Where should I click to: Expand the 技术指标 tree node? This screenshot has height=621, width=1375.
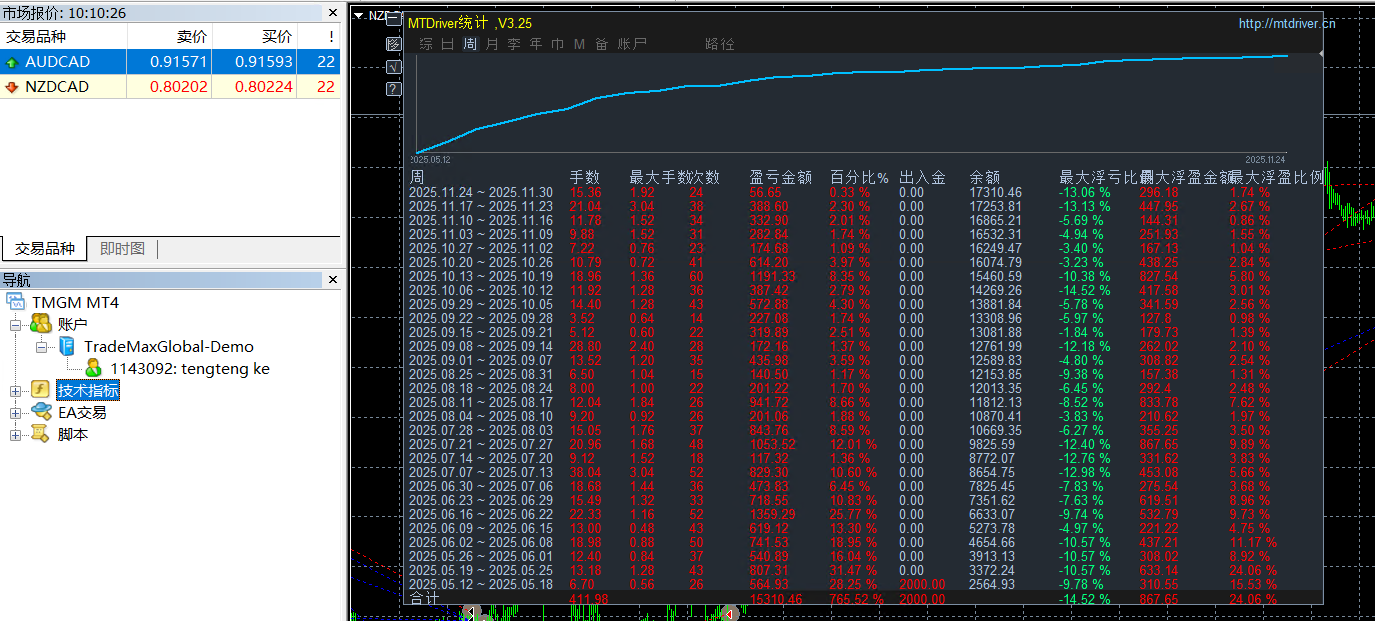15,391
